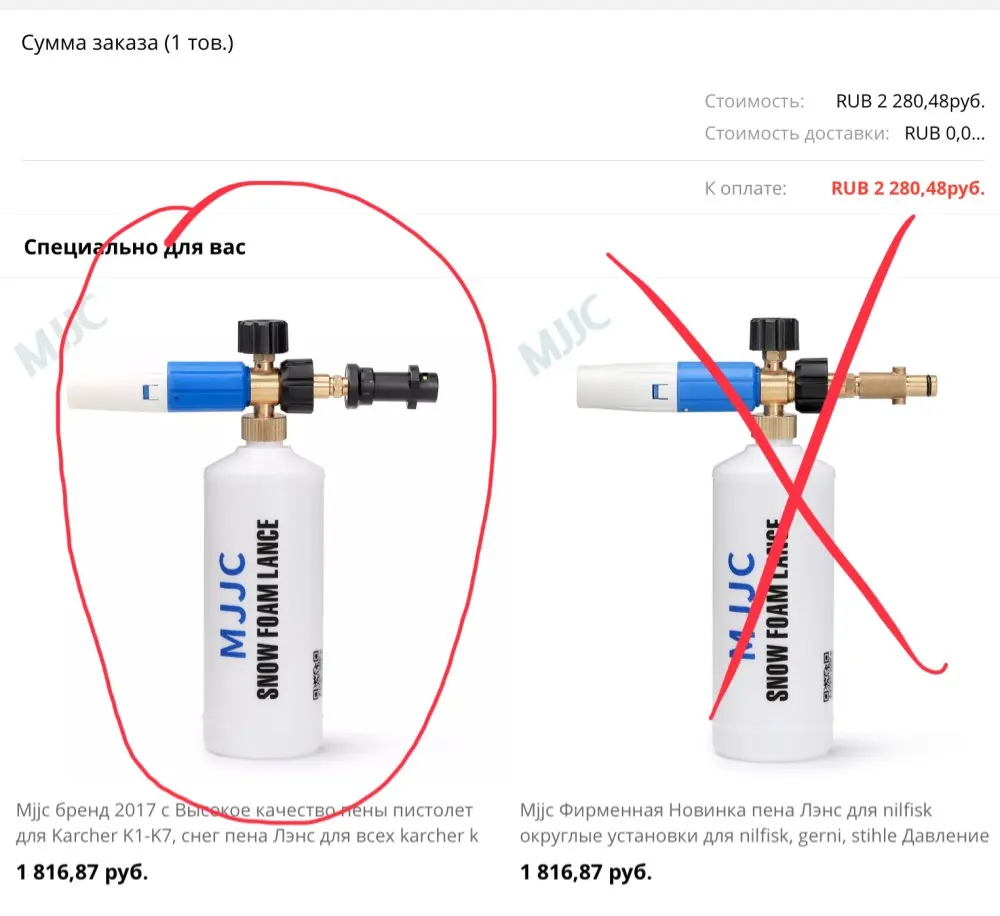Screen dimensions: 1000x916
Task: Click the brass Nilfisk adapter on the right lance
Action: point(890,385)
